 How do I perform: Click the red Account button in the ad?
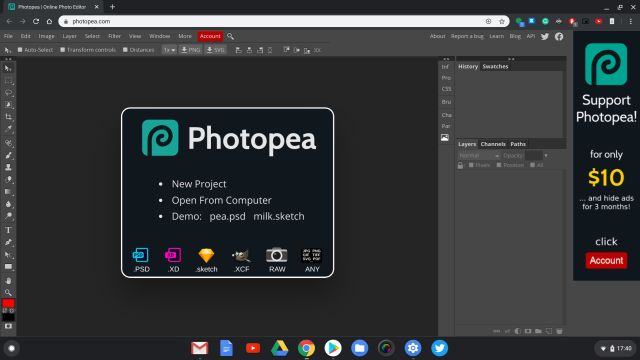pos(606,260)
